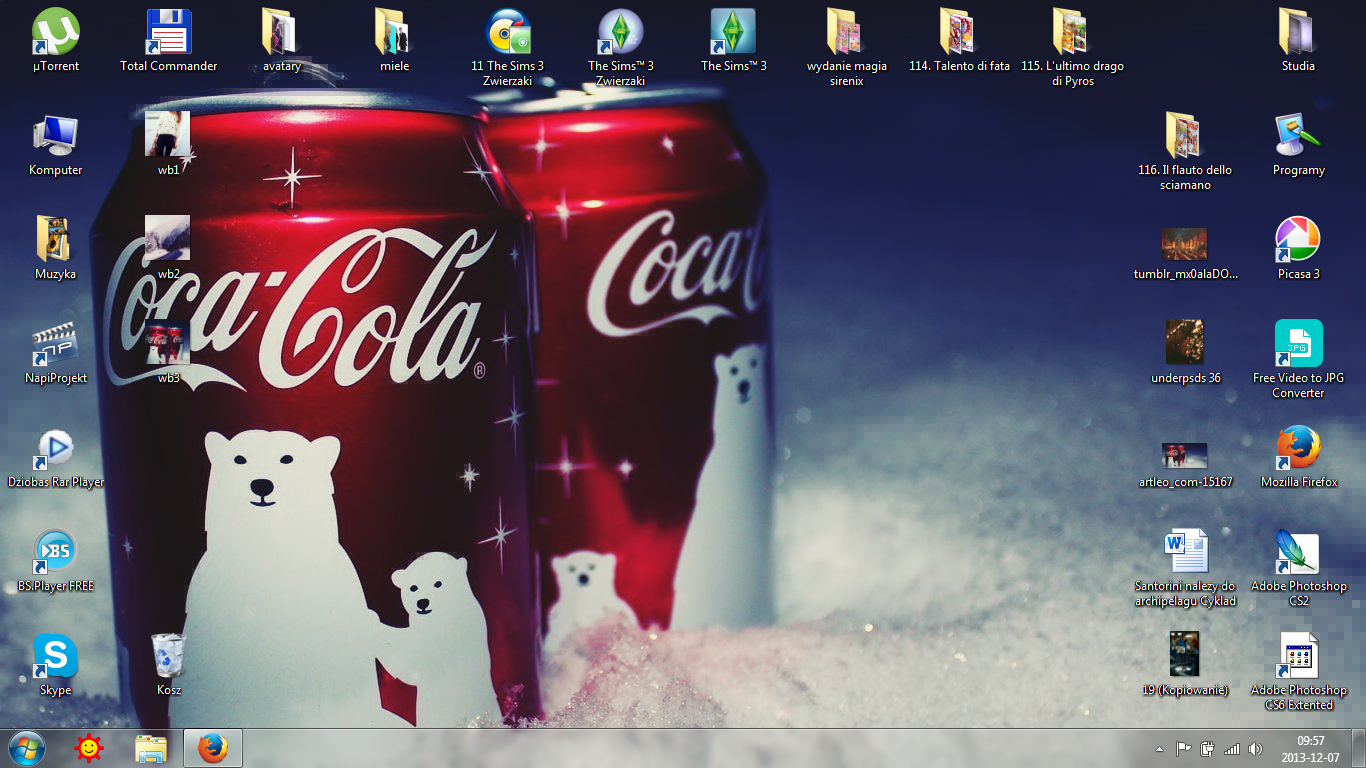The height and width of the screenshot is (768, 1366).
Task: Select the Kosz recycle bin
Action: point(169,664)
